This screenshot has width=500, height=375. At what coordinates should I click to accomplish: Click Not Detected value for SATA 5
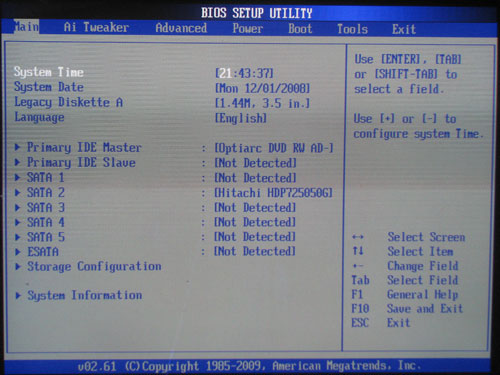click(x=255, y=237)
